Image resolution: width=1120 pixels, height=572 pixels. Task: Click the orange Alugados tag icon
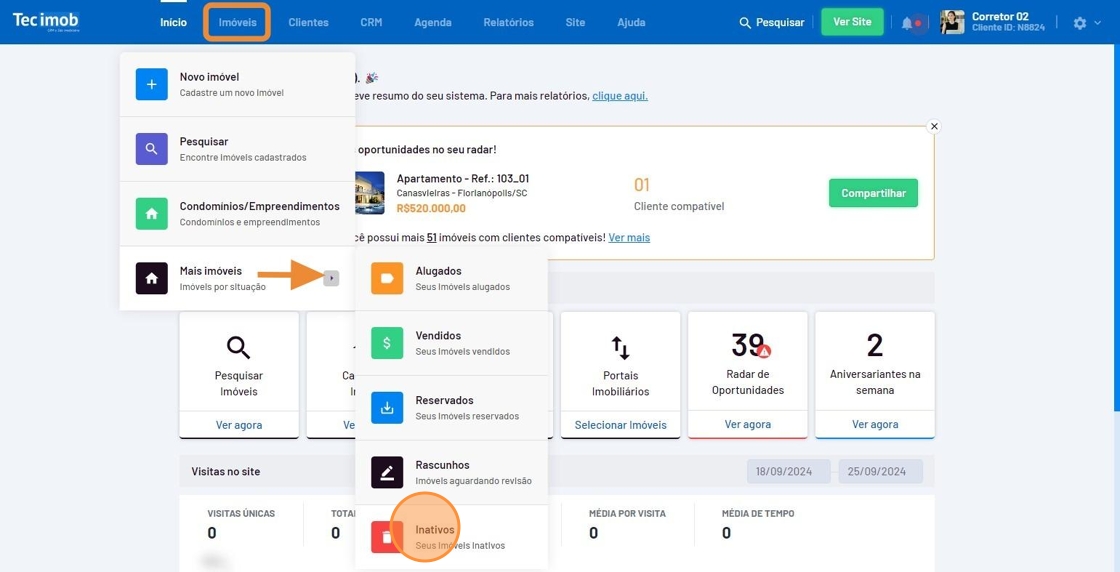387,278
